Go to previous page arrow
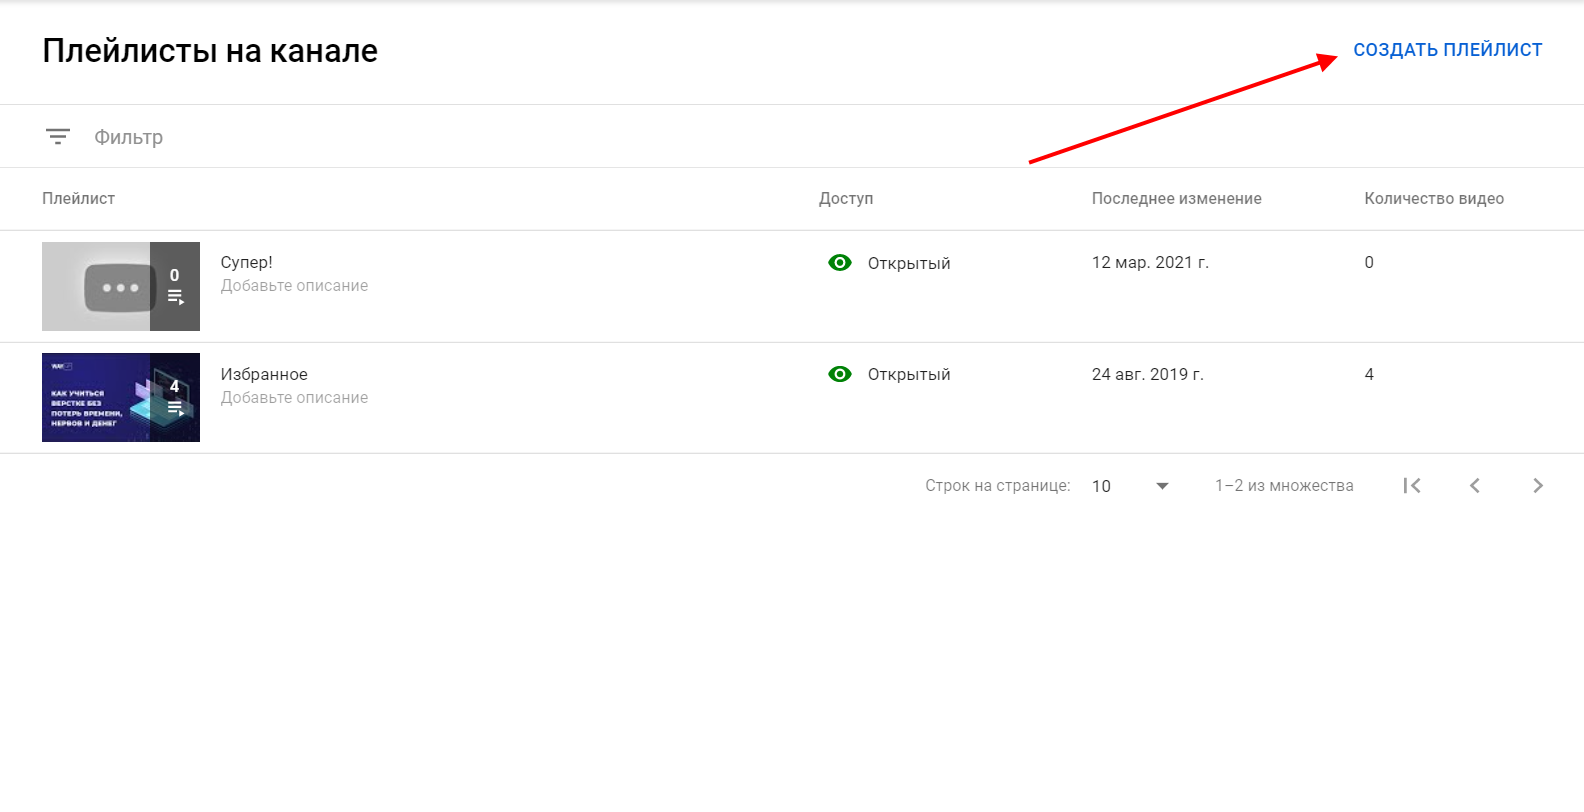This screenshot has height=812, width=1584. click(x=1474, y=486)
